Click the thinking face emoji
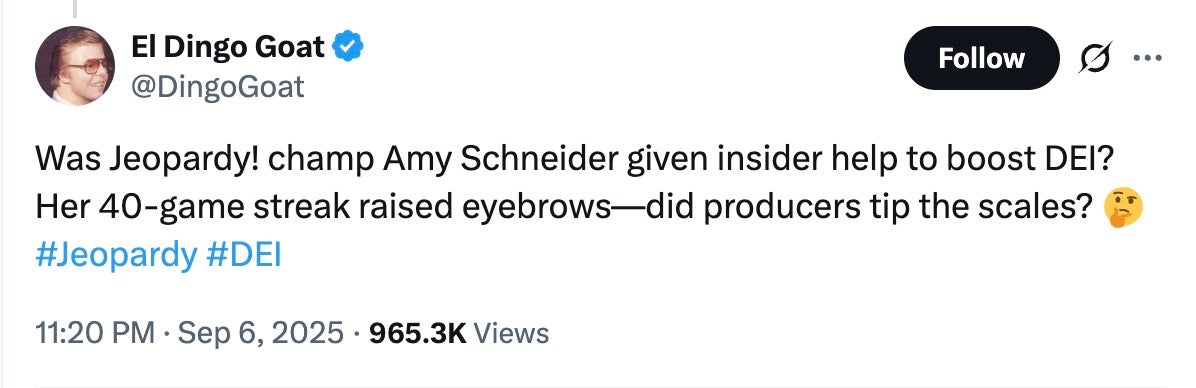Viewport: 1196px width, 388px height. 1124,208
